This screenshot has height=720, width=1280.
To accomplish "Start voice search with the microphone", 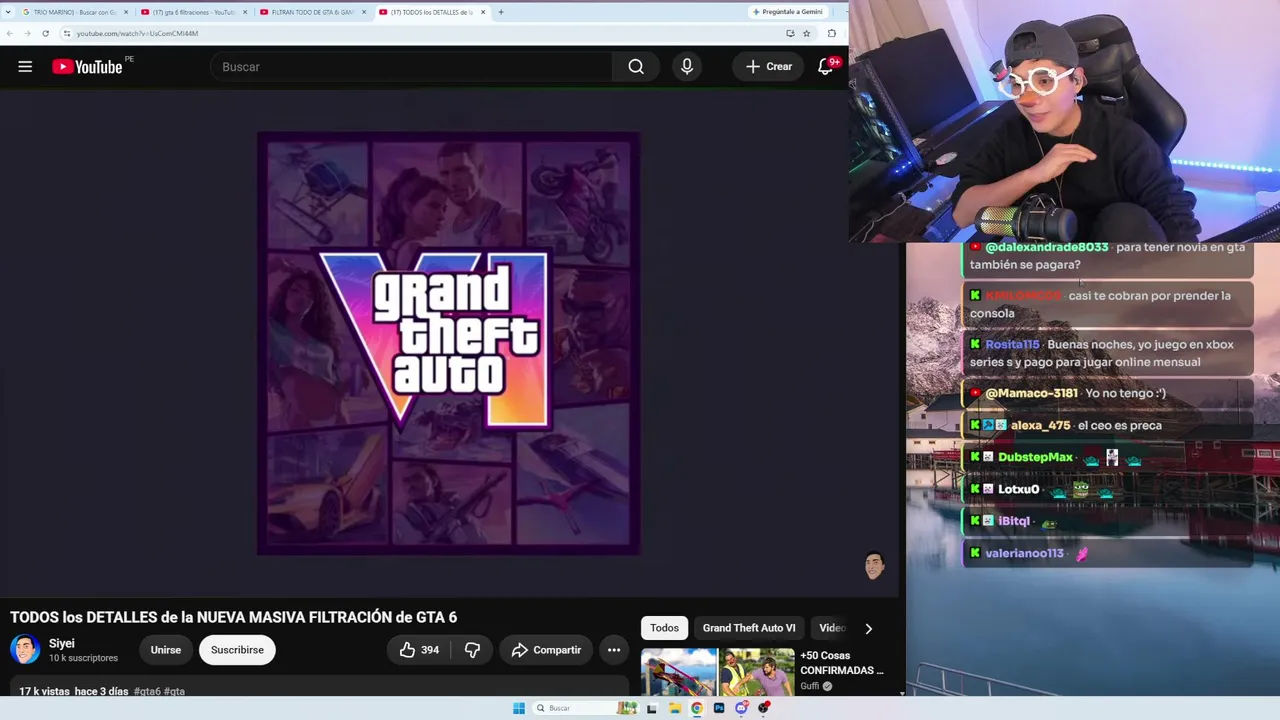I will click(687, 67).
